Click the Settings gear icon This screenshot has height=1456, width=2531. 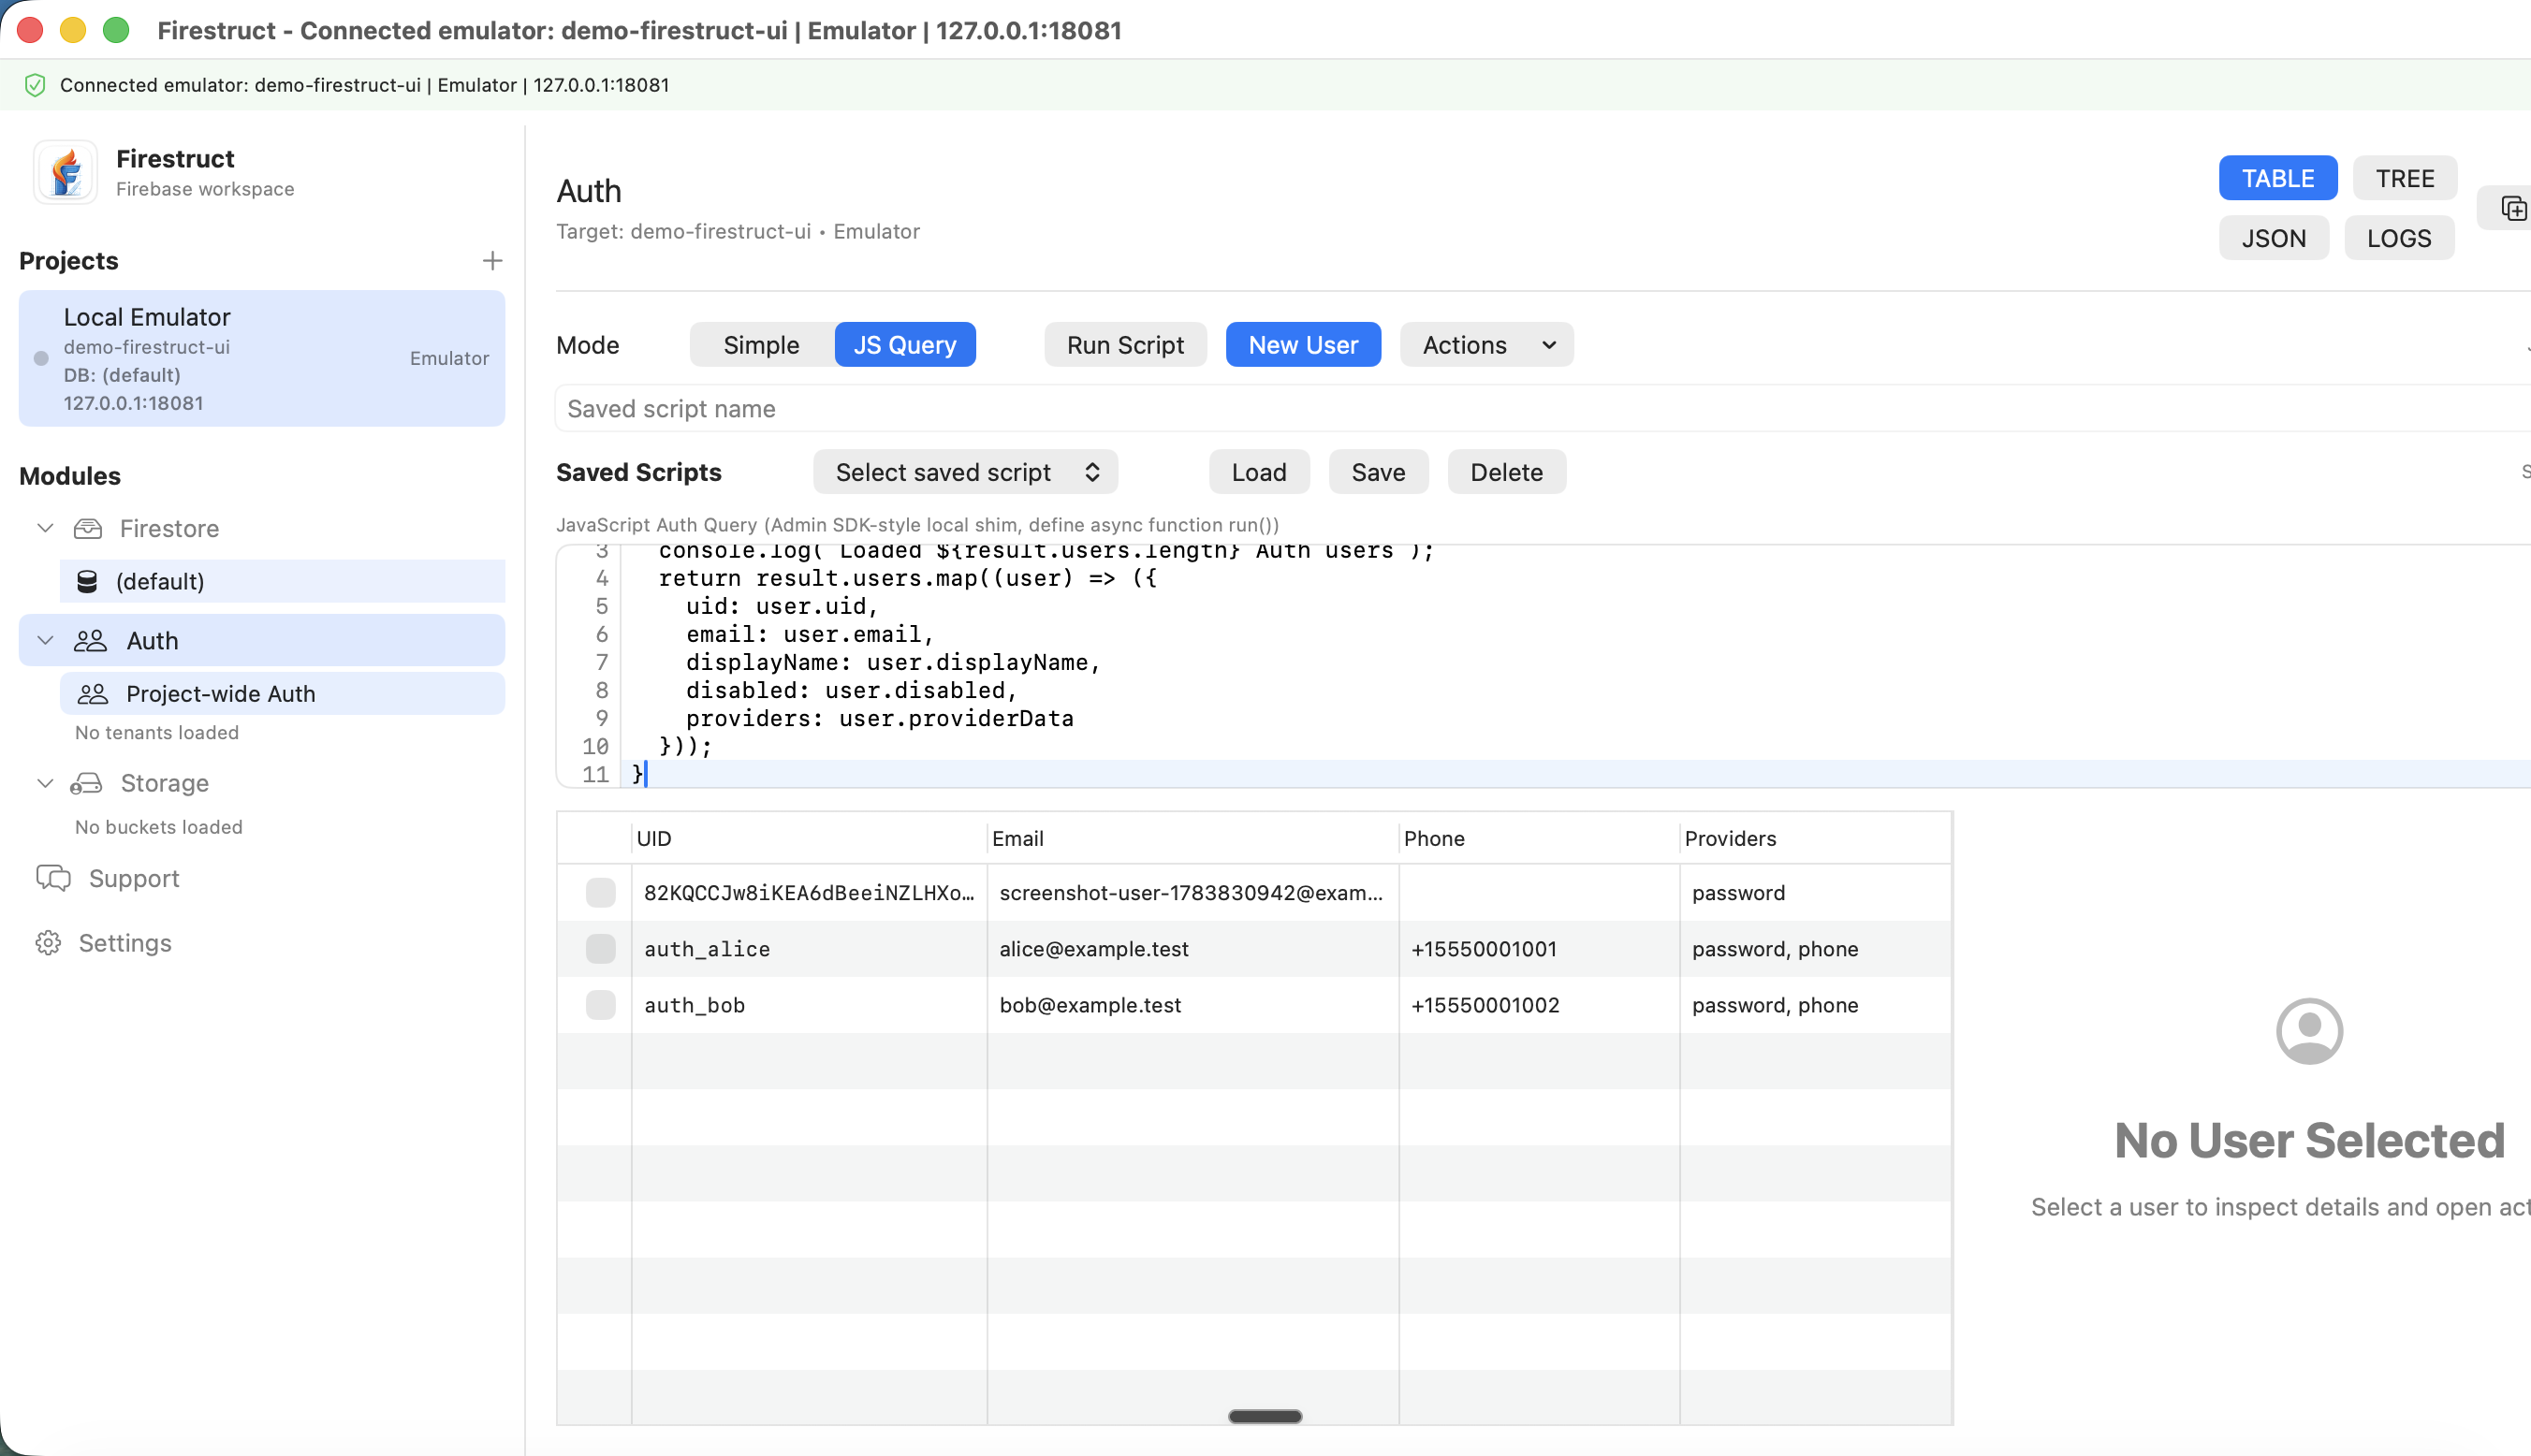pyautogui.click(x=48, y=943)
